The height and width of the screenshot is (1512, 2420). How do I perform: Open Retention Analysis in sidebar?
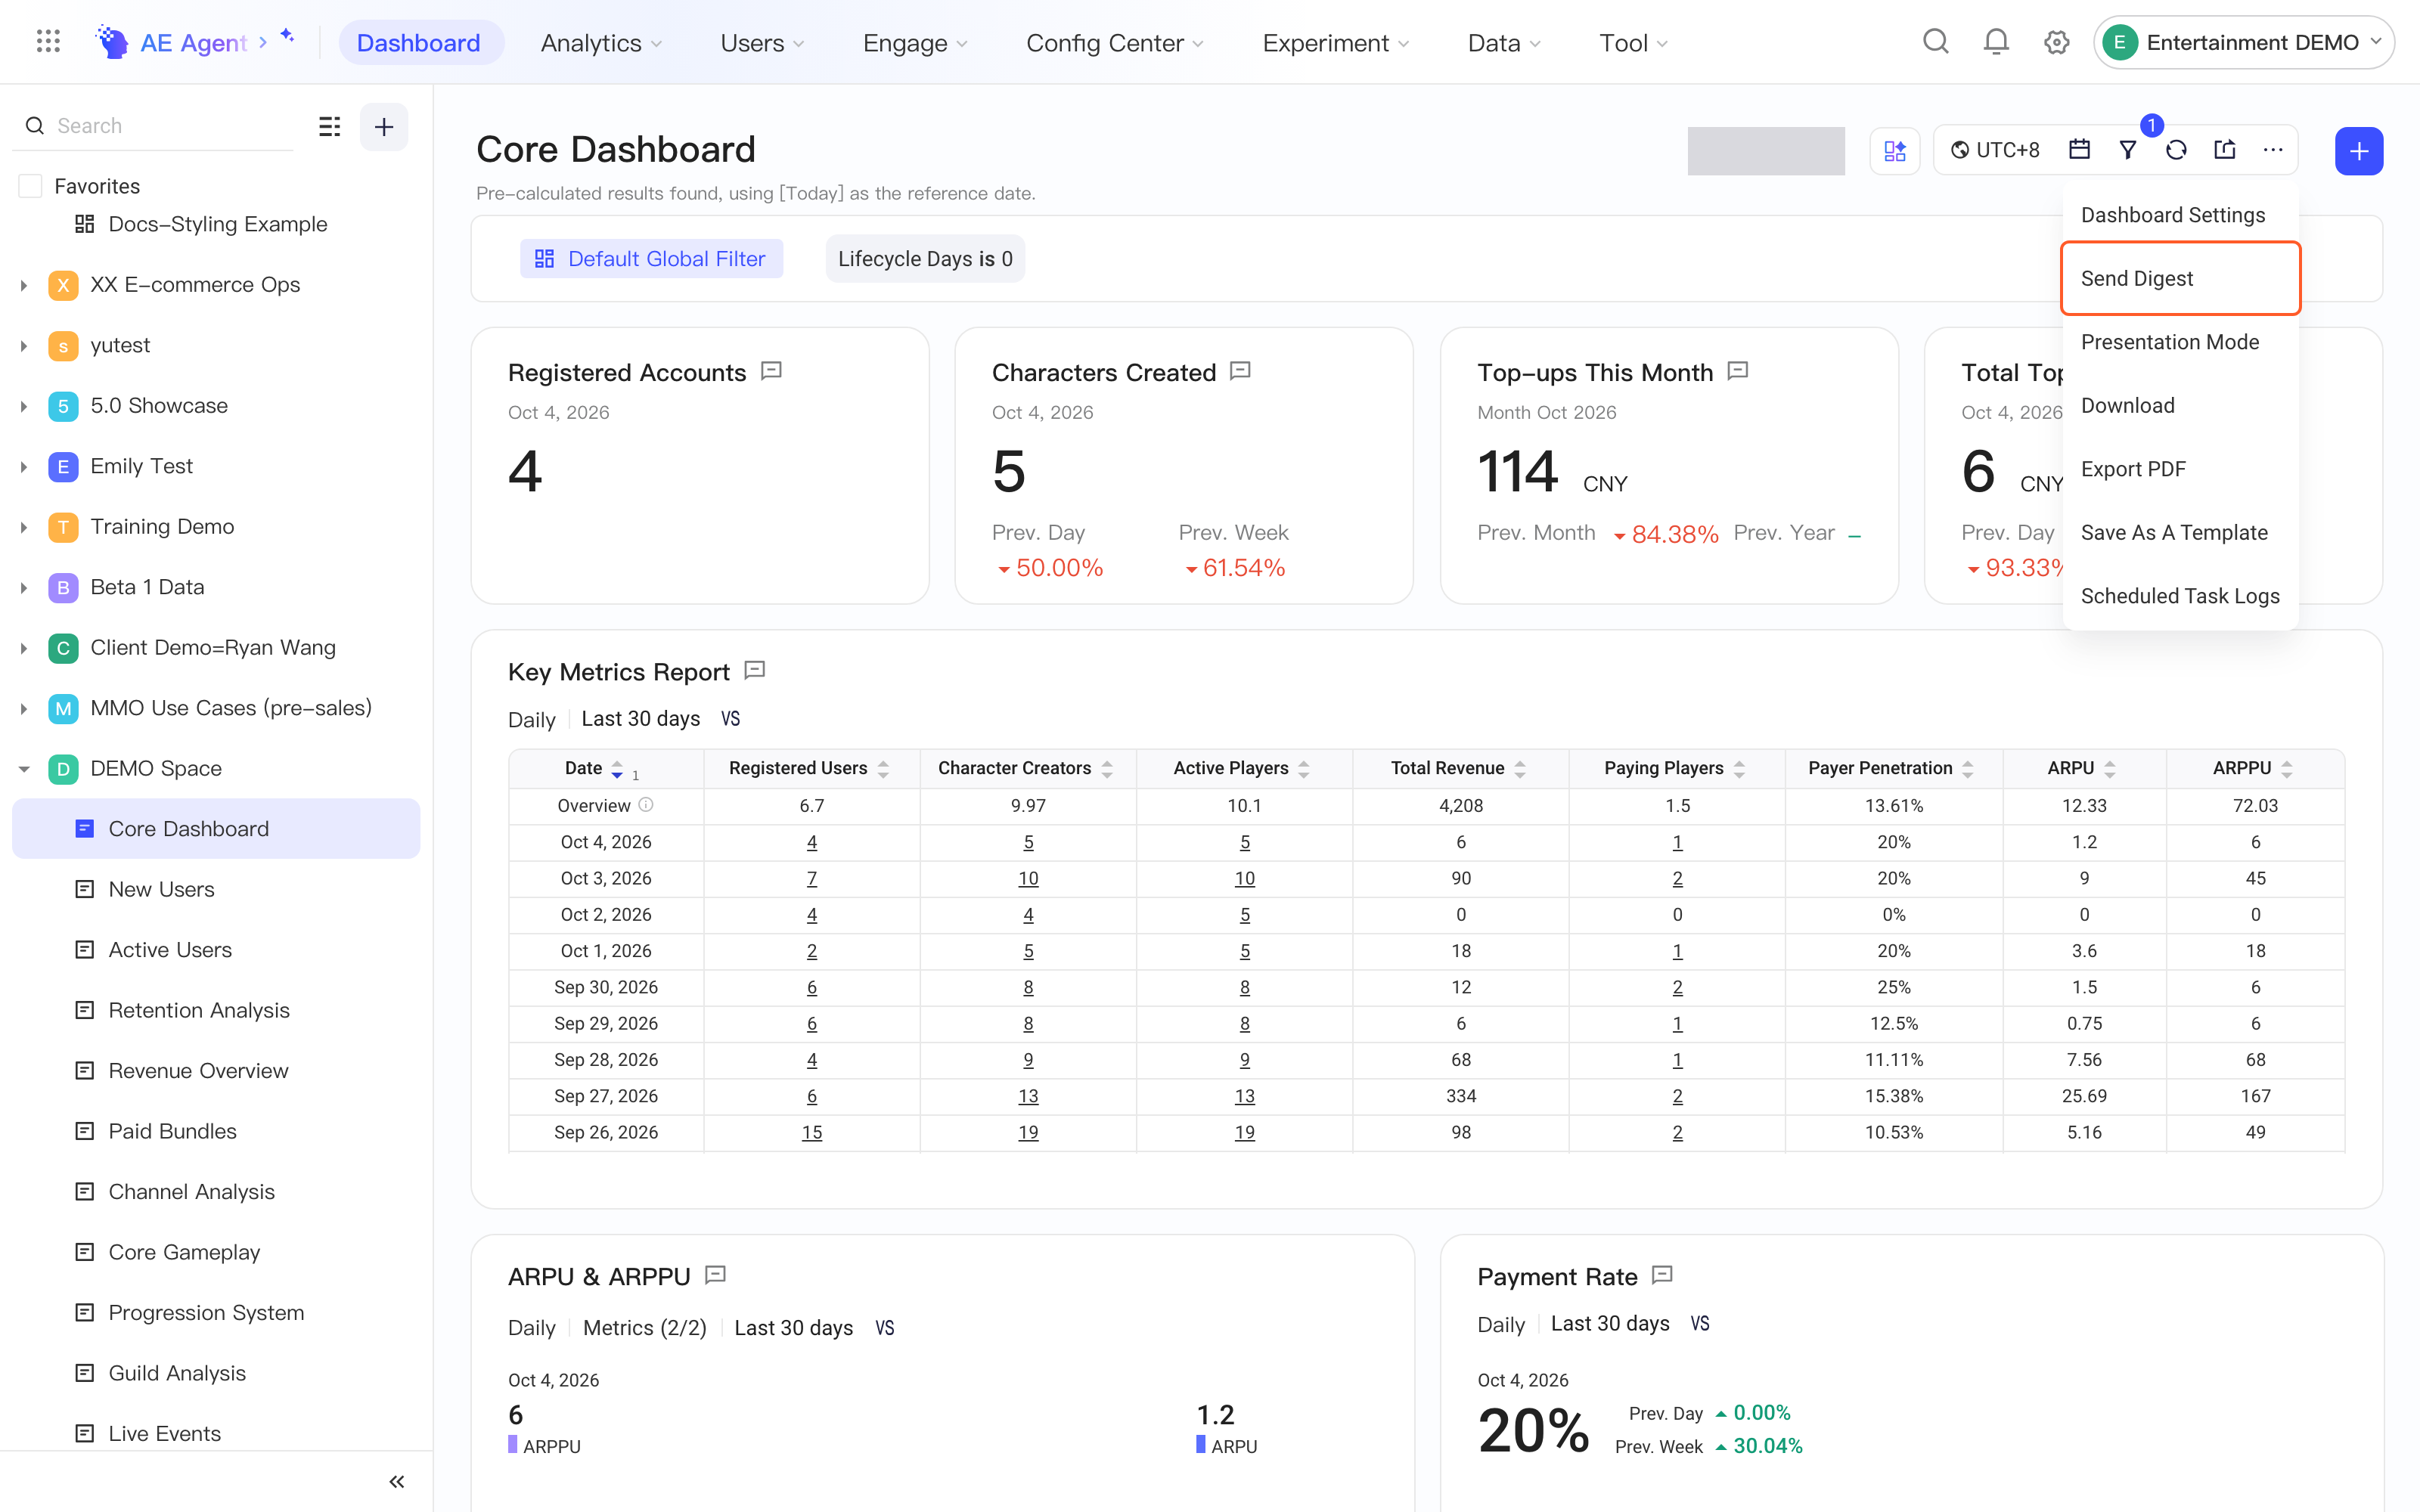216,1010
